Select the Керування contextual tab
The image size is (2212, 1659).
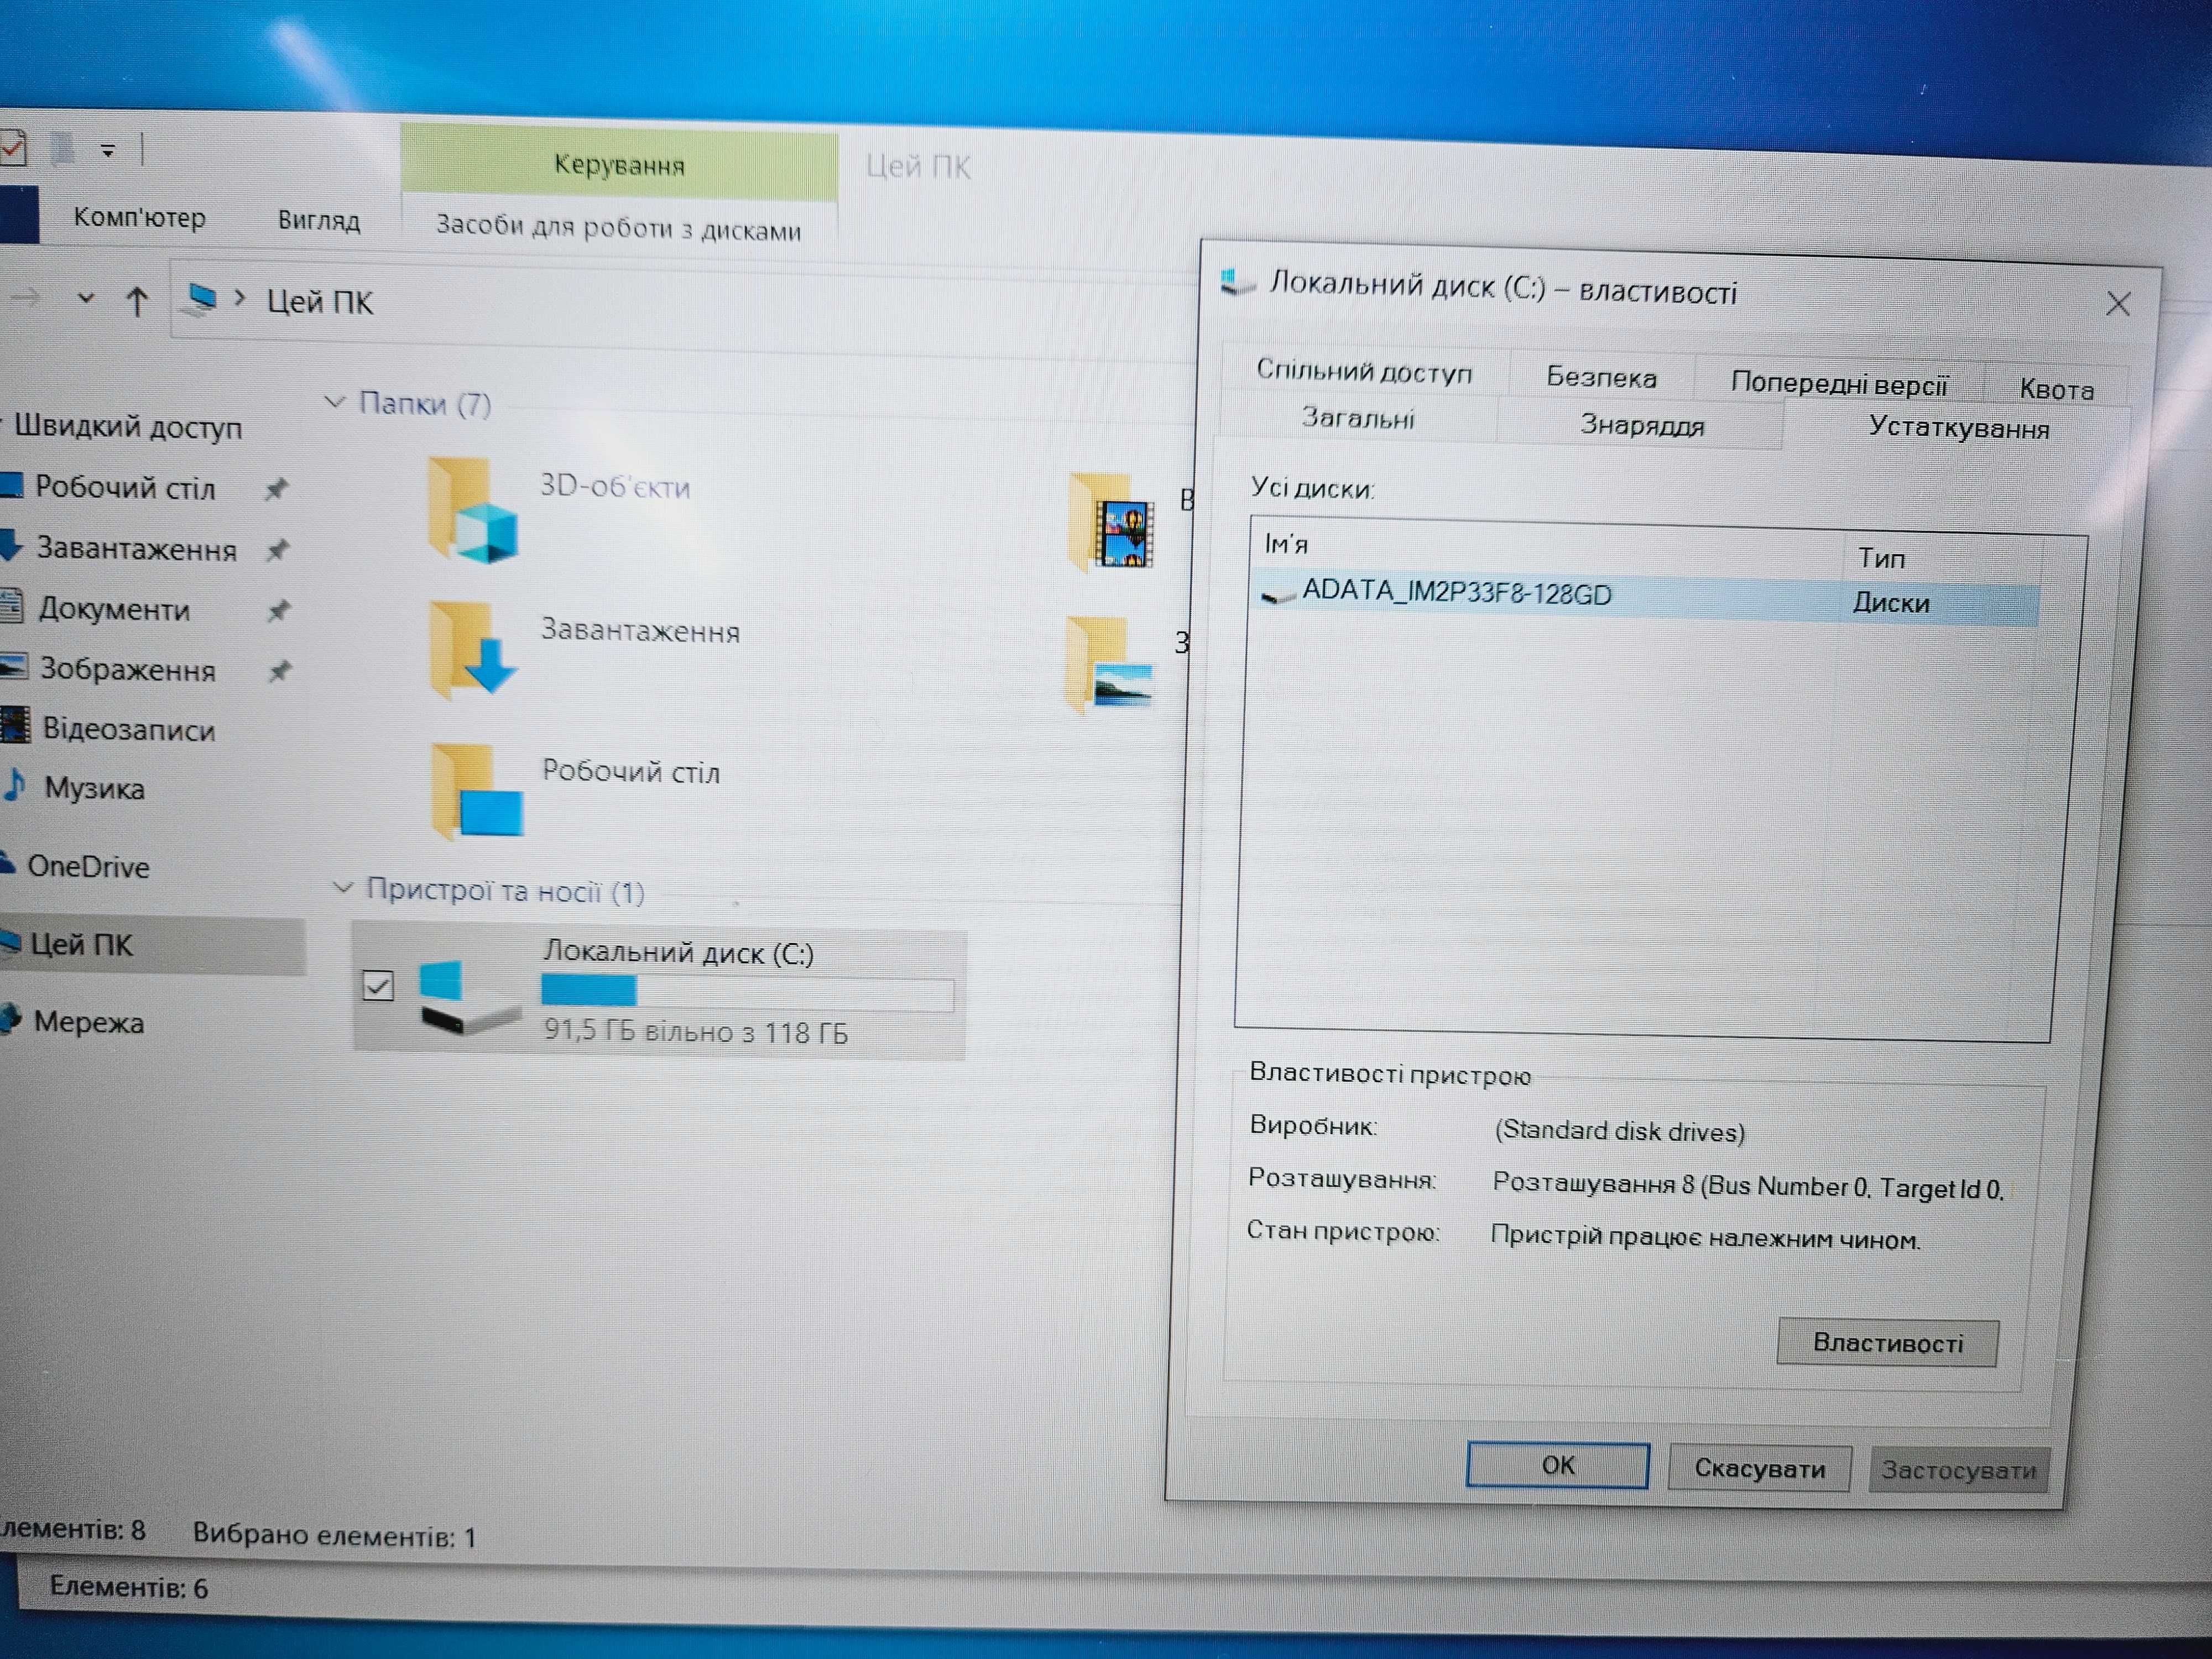click(619, 164)
